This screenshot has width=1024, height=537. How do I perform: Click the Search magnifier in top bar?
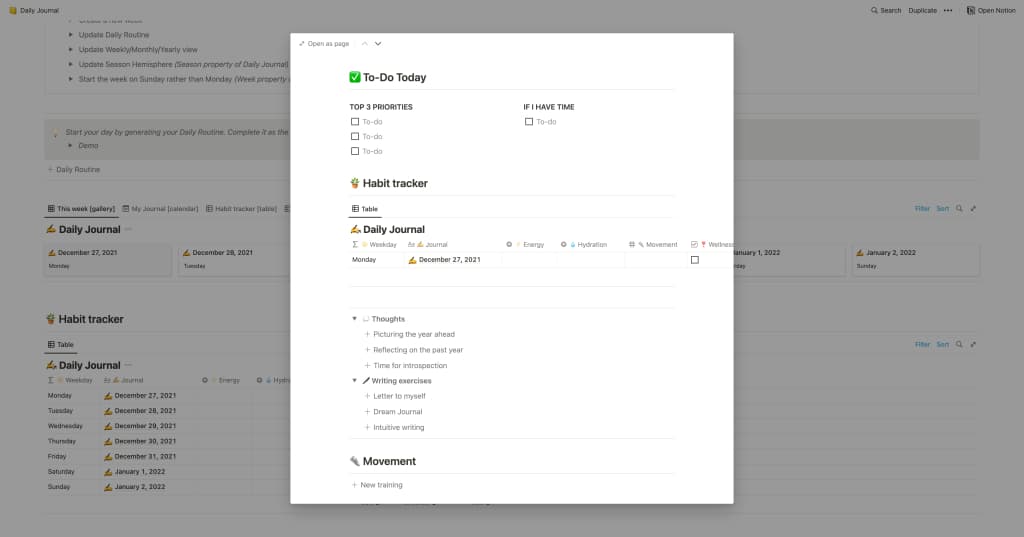coord(872,10)
